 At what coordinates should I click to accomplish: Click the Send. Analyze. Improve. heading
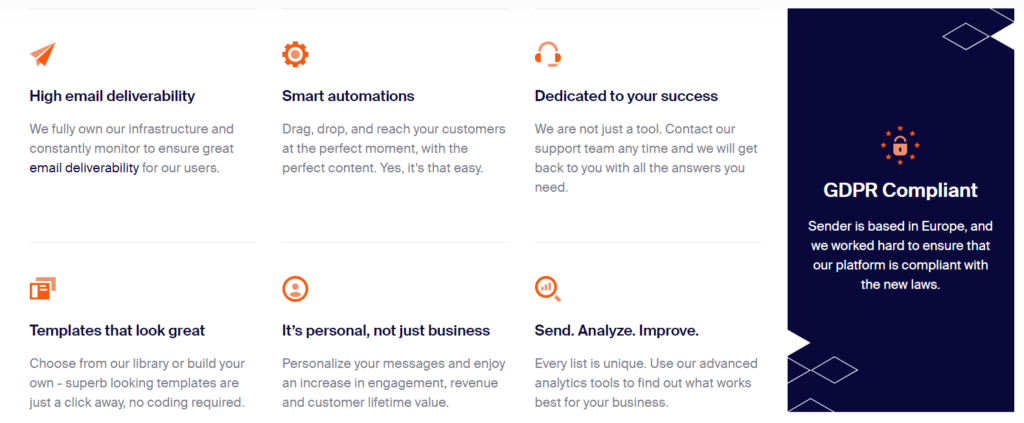(x=617, y=330)
